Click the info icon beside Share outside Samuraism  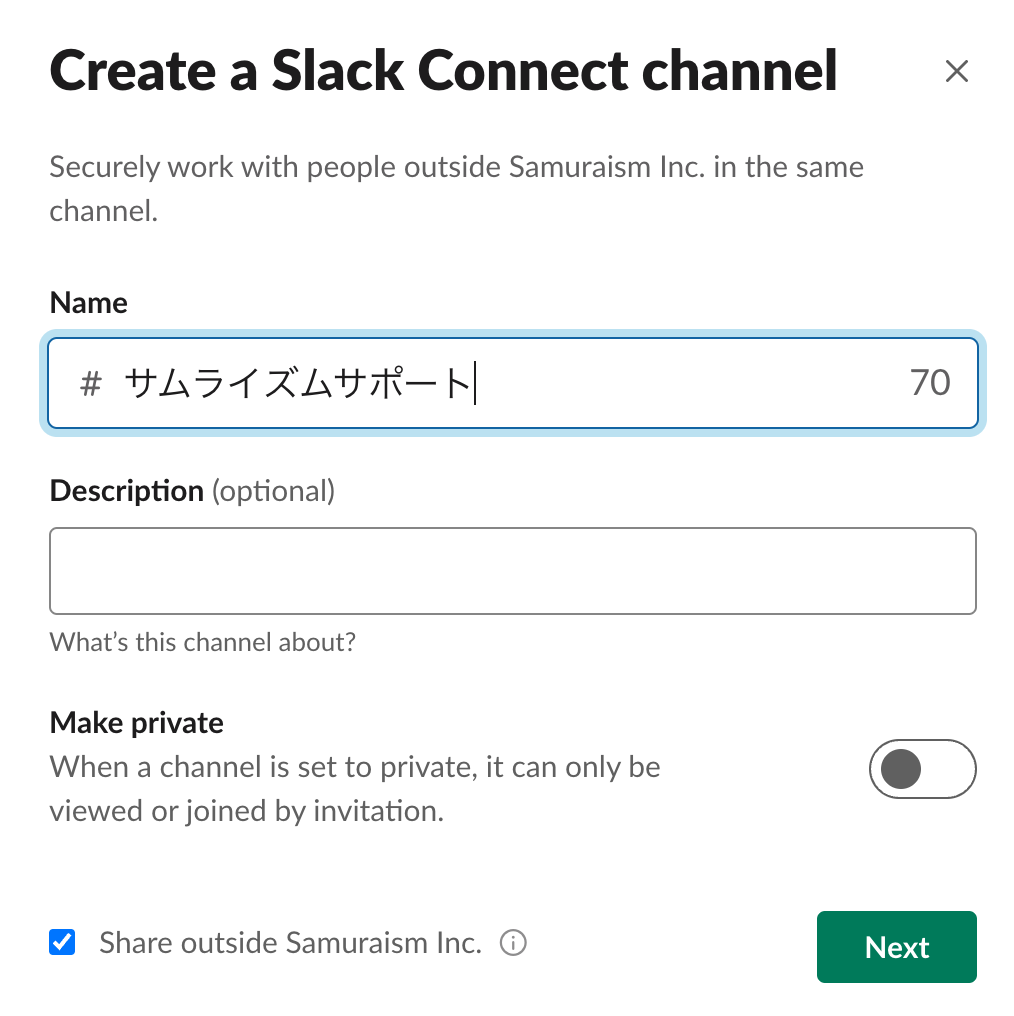pyautogui.click(x=513, y=942)
